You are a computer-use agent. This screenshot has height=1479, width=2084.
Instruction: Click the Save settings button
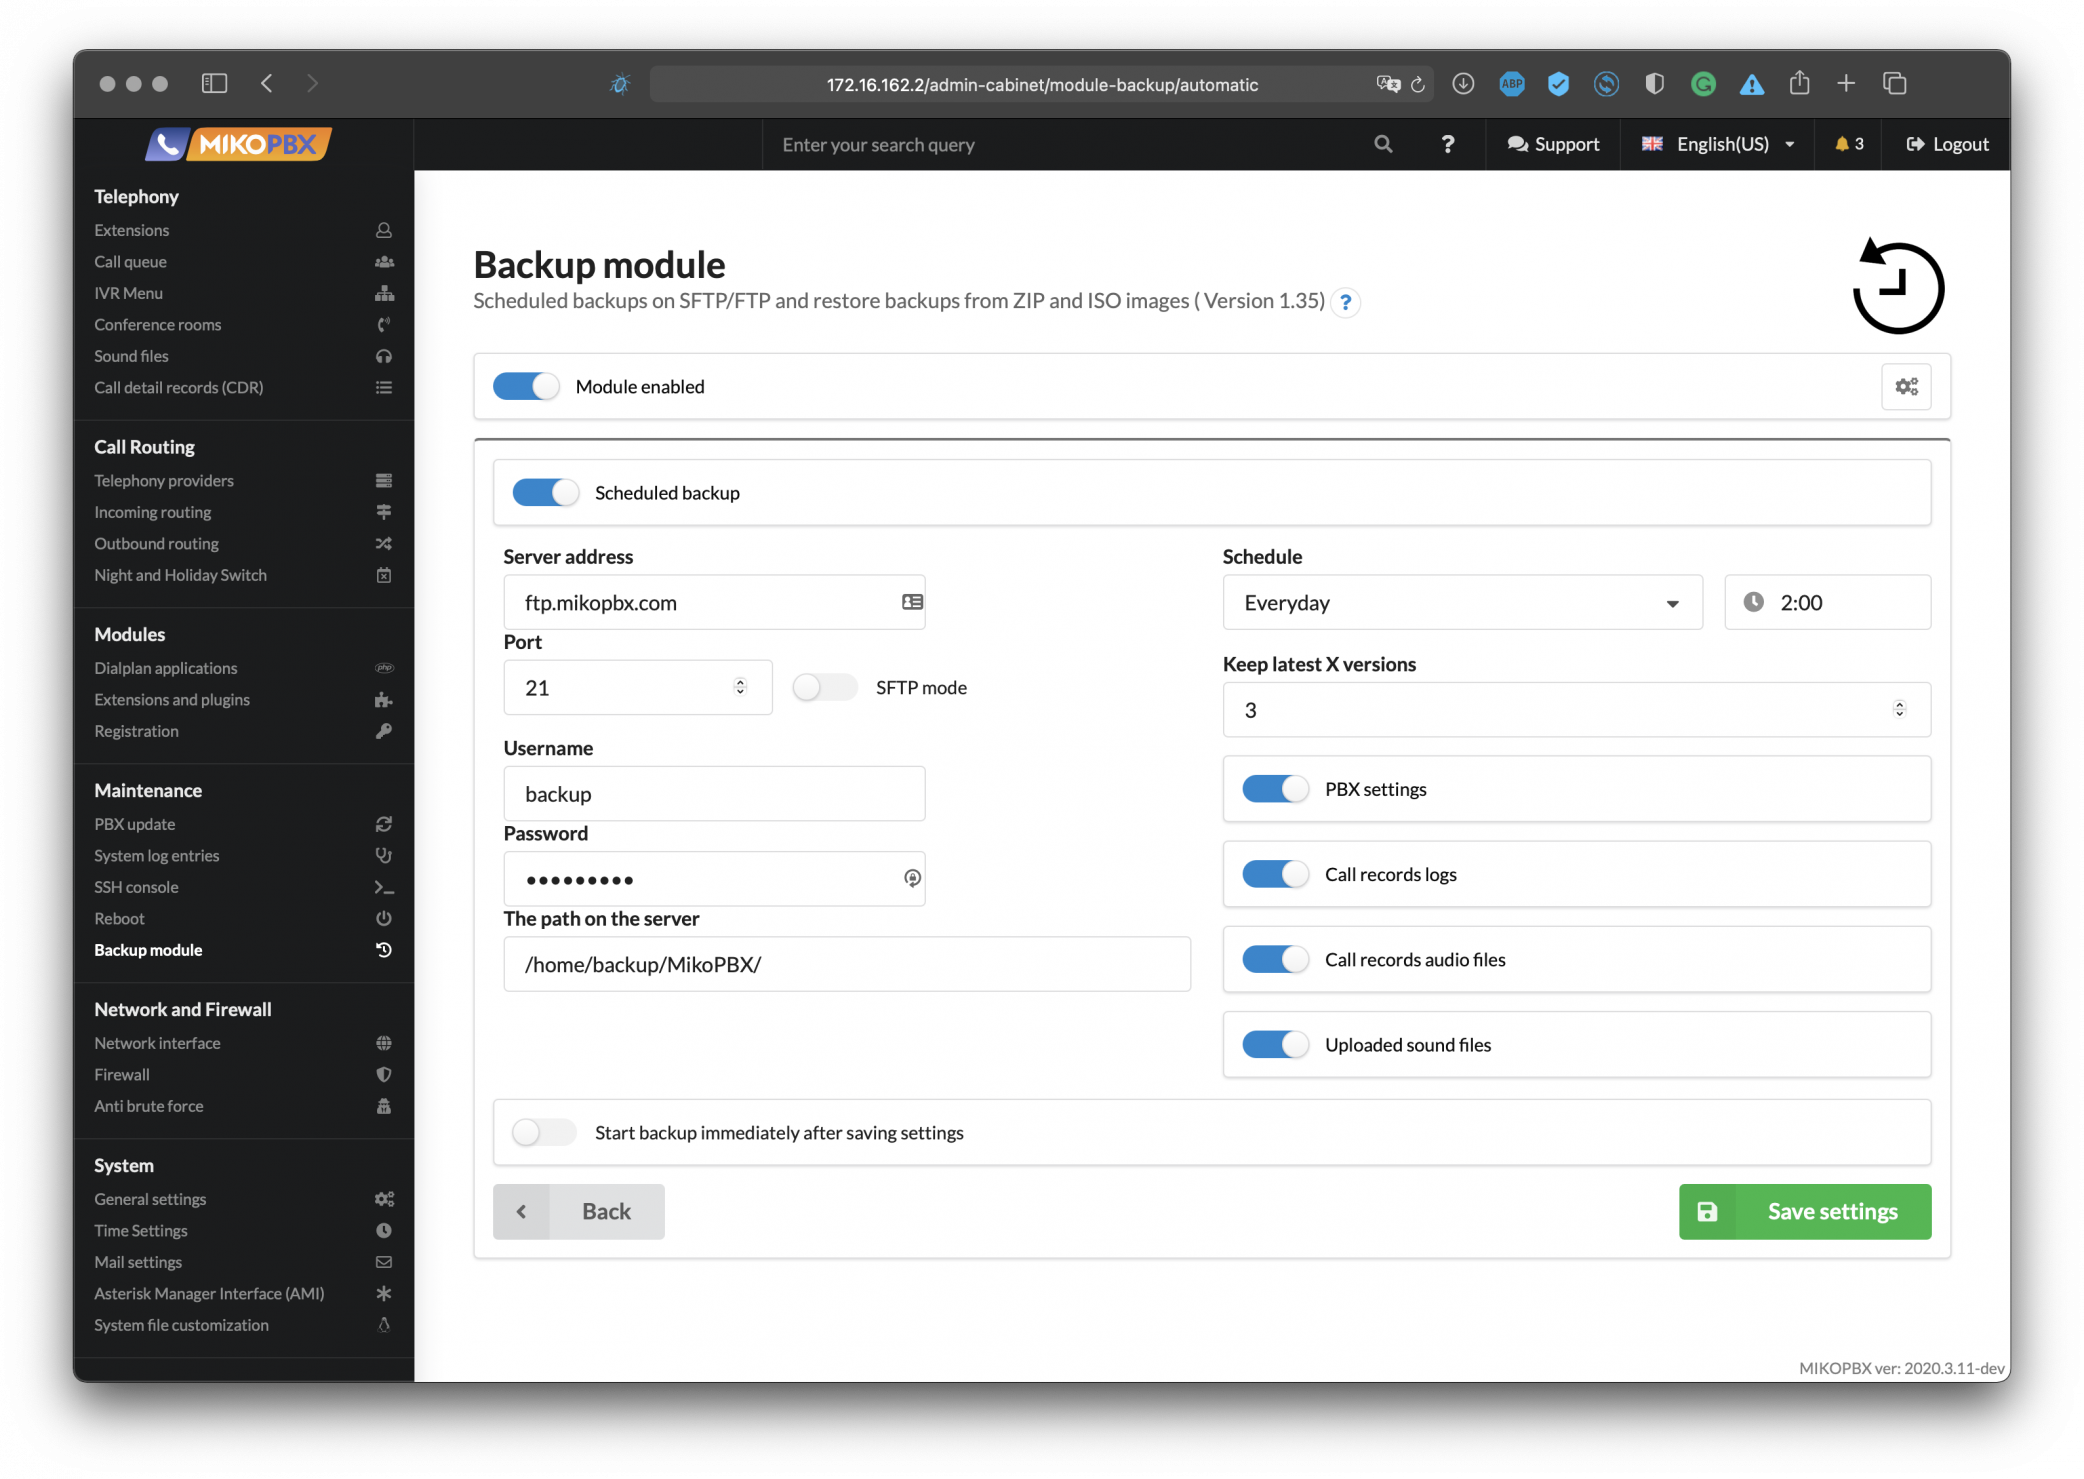click(x=1803, y=1211)
